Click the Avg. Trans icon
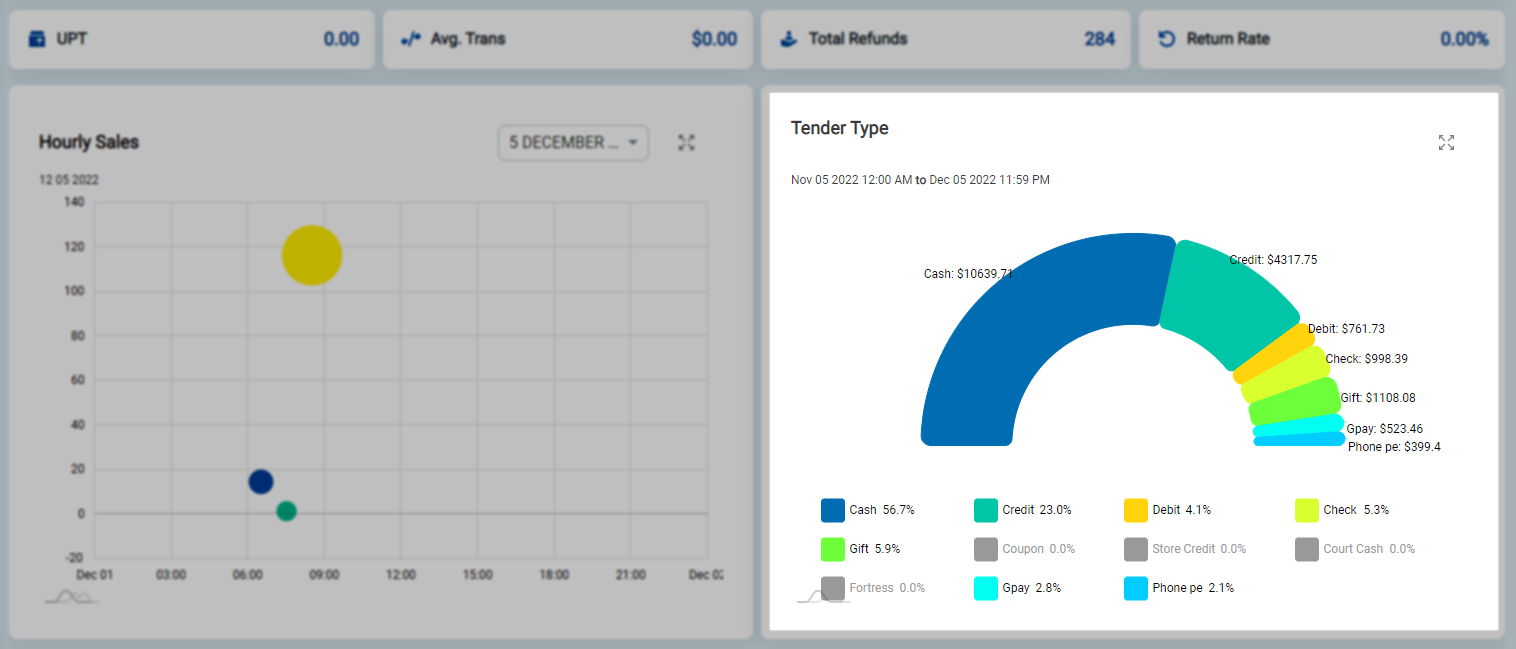1516x649 pixels. pos(411,40)
